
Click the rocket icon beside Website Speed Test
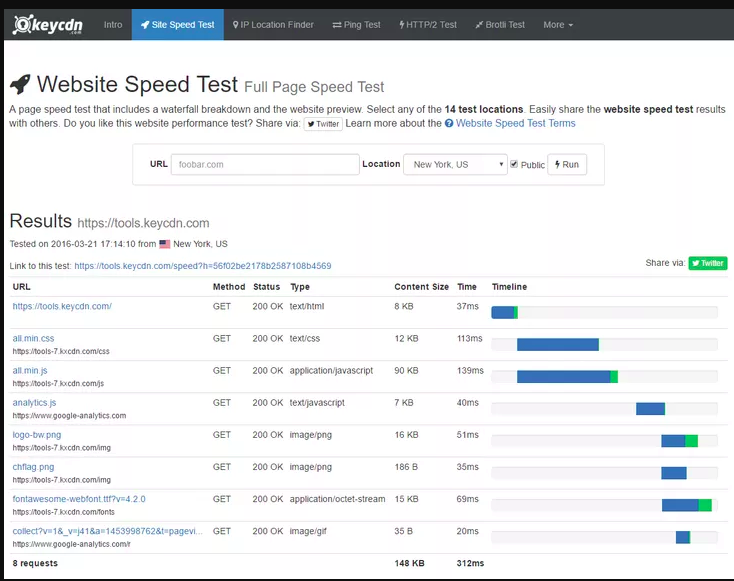pos(20,84)
